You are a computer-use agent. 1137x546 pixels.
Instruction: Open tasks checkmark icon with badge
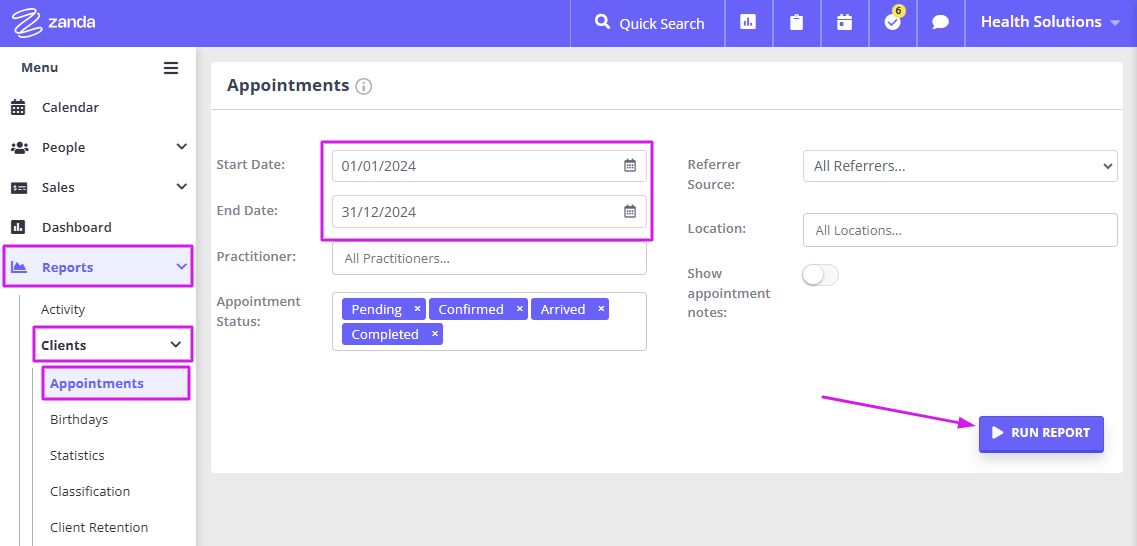893,21
